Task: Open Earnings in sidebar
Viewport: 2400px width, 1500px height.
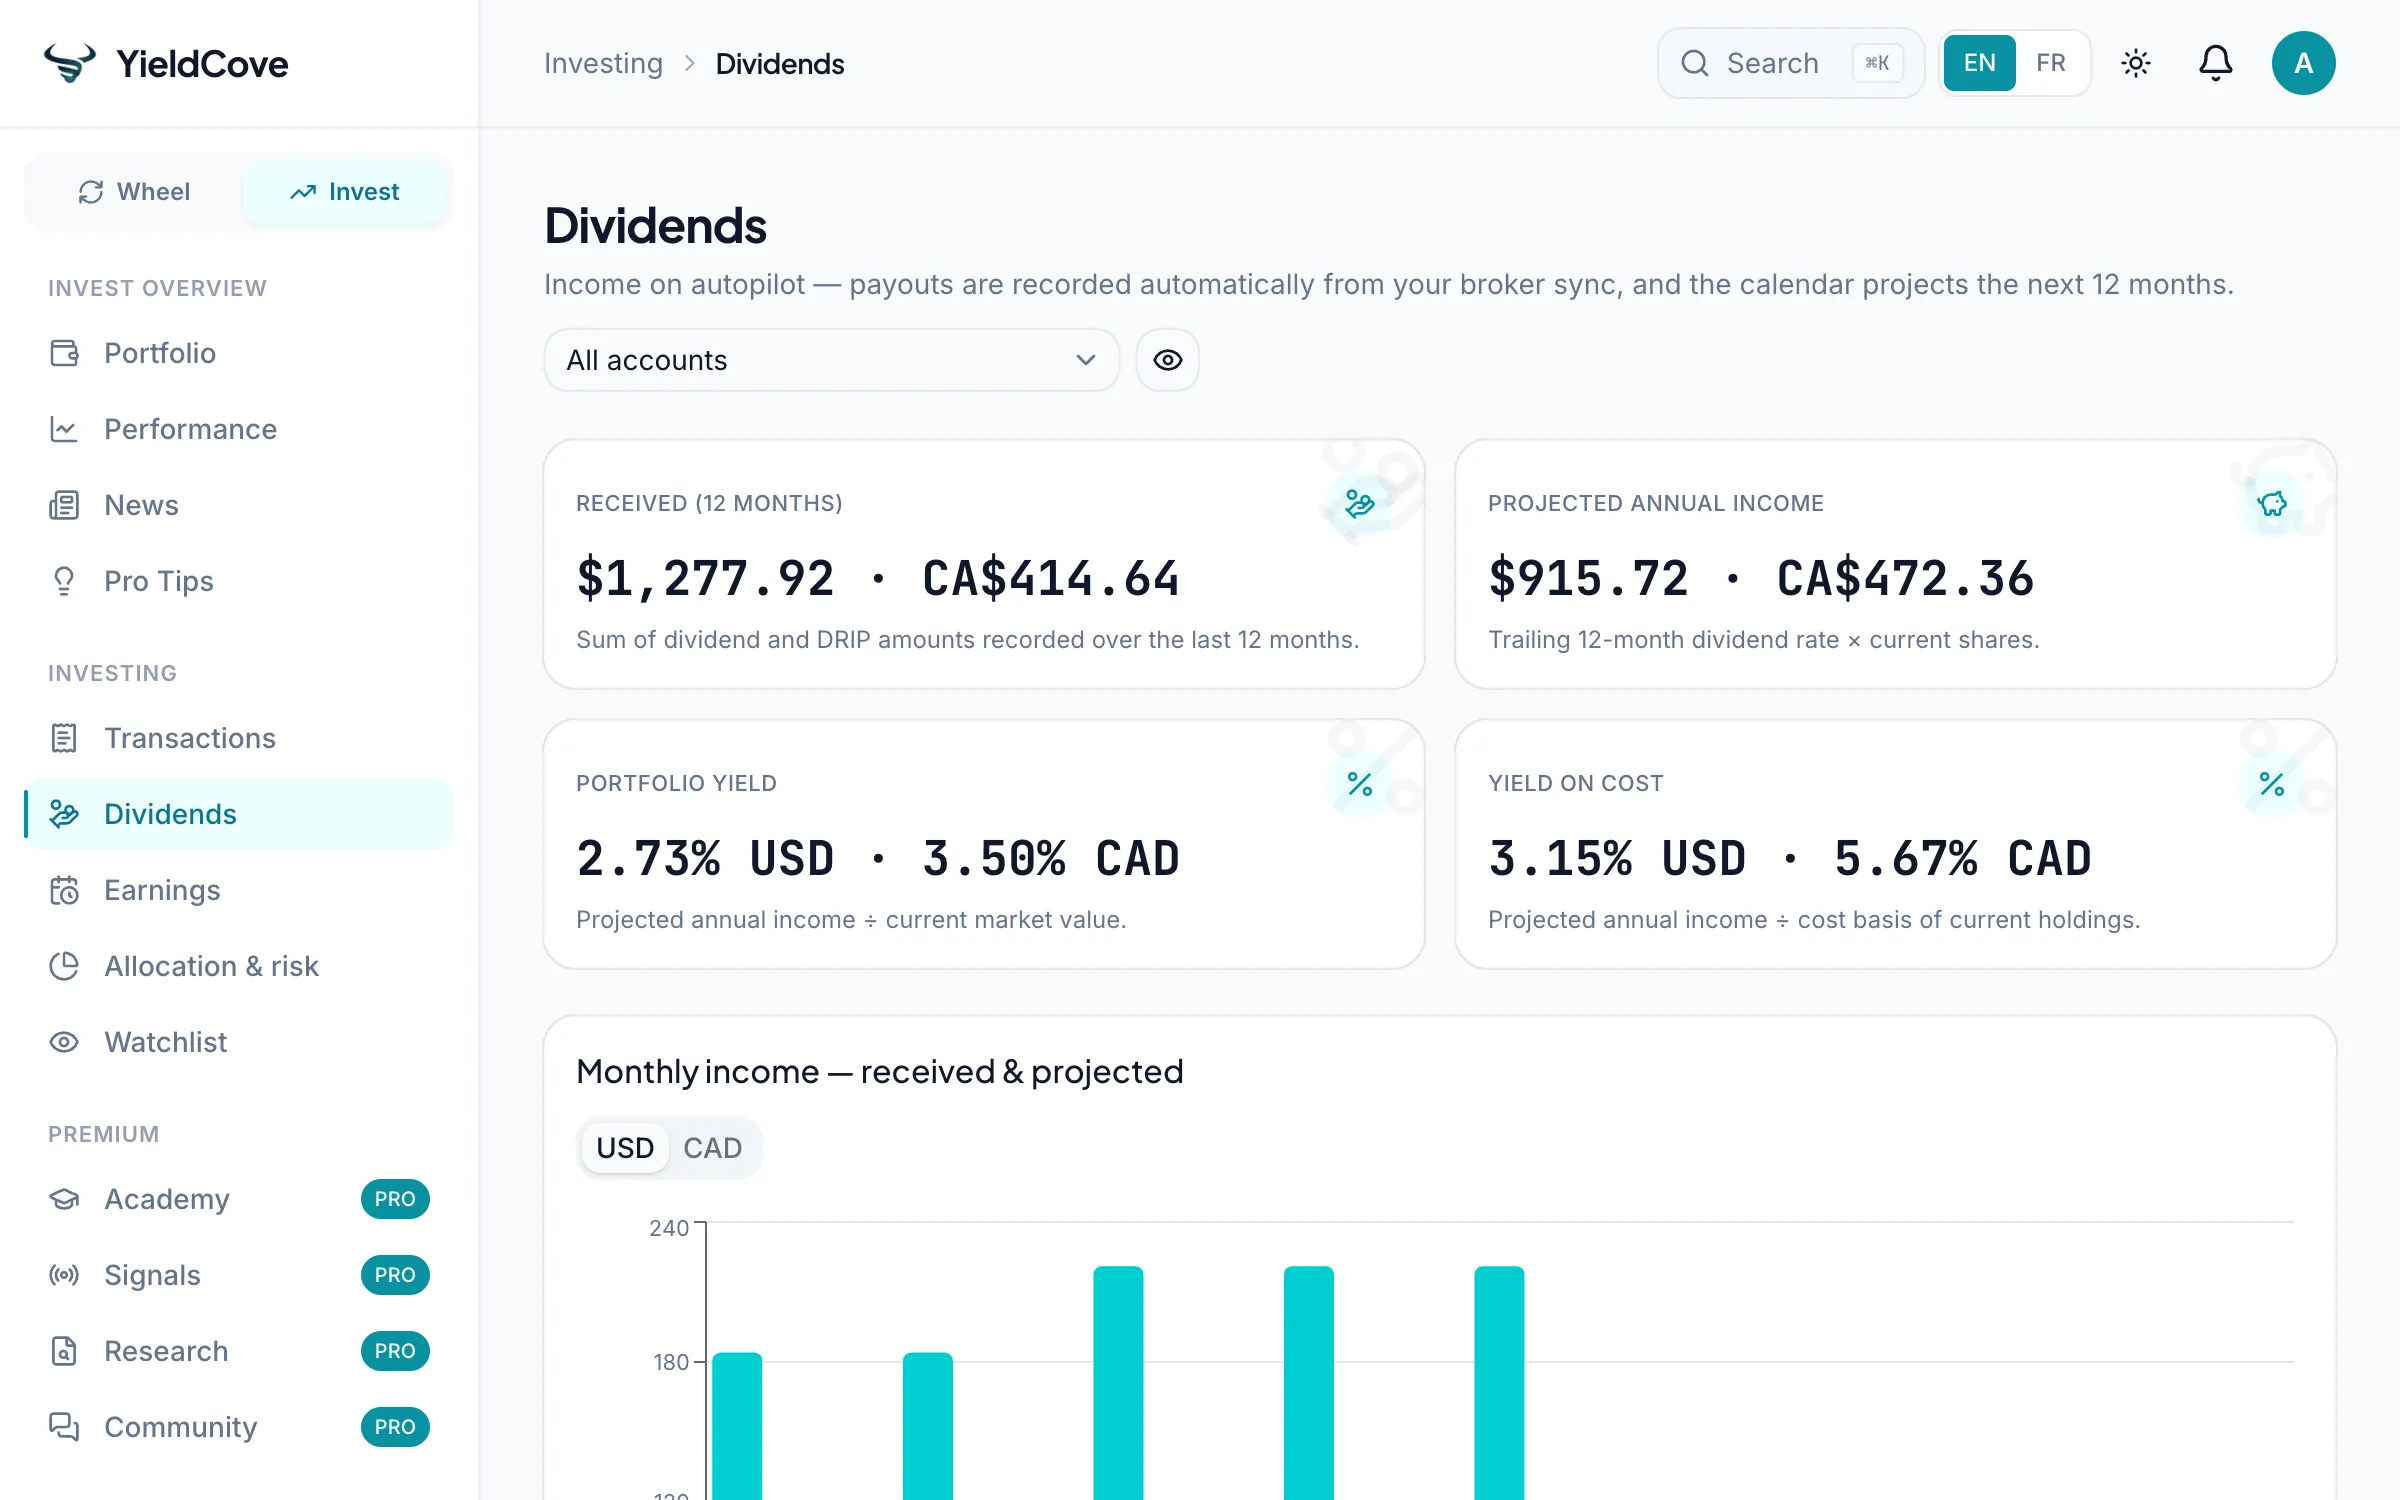Action: 239,890
